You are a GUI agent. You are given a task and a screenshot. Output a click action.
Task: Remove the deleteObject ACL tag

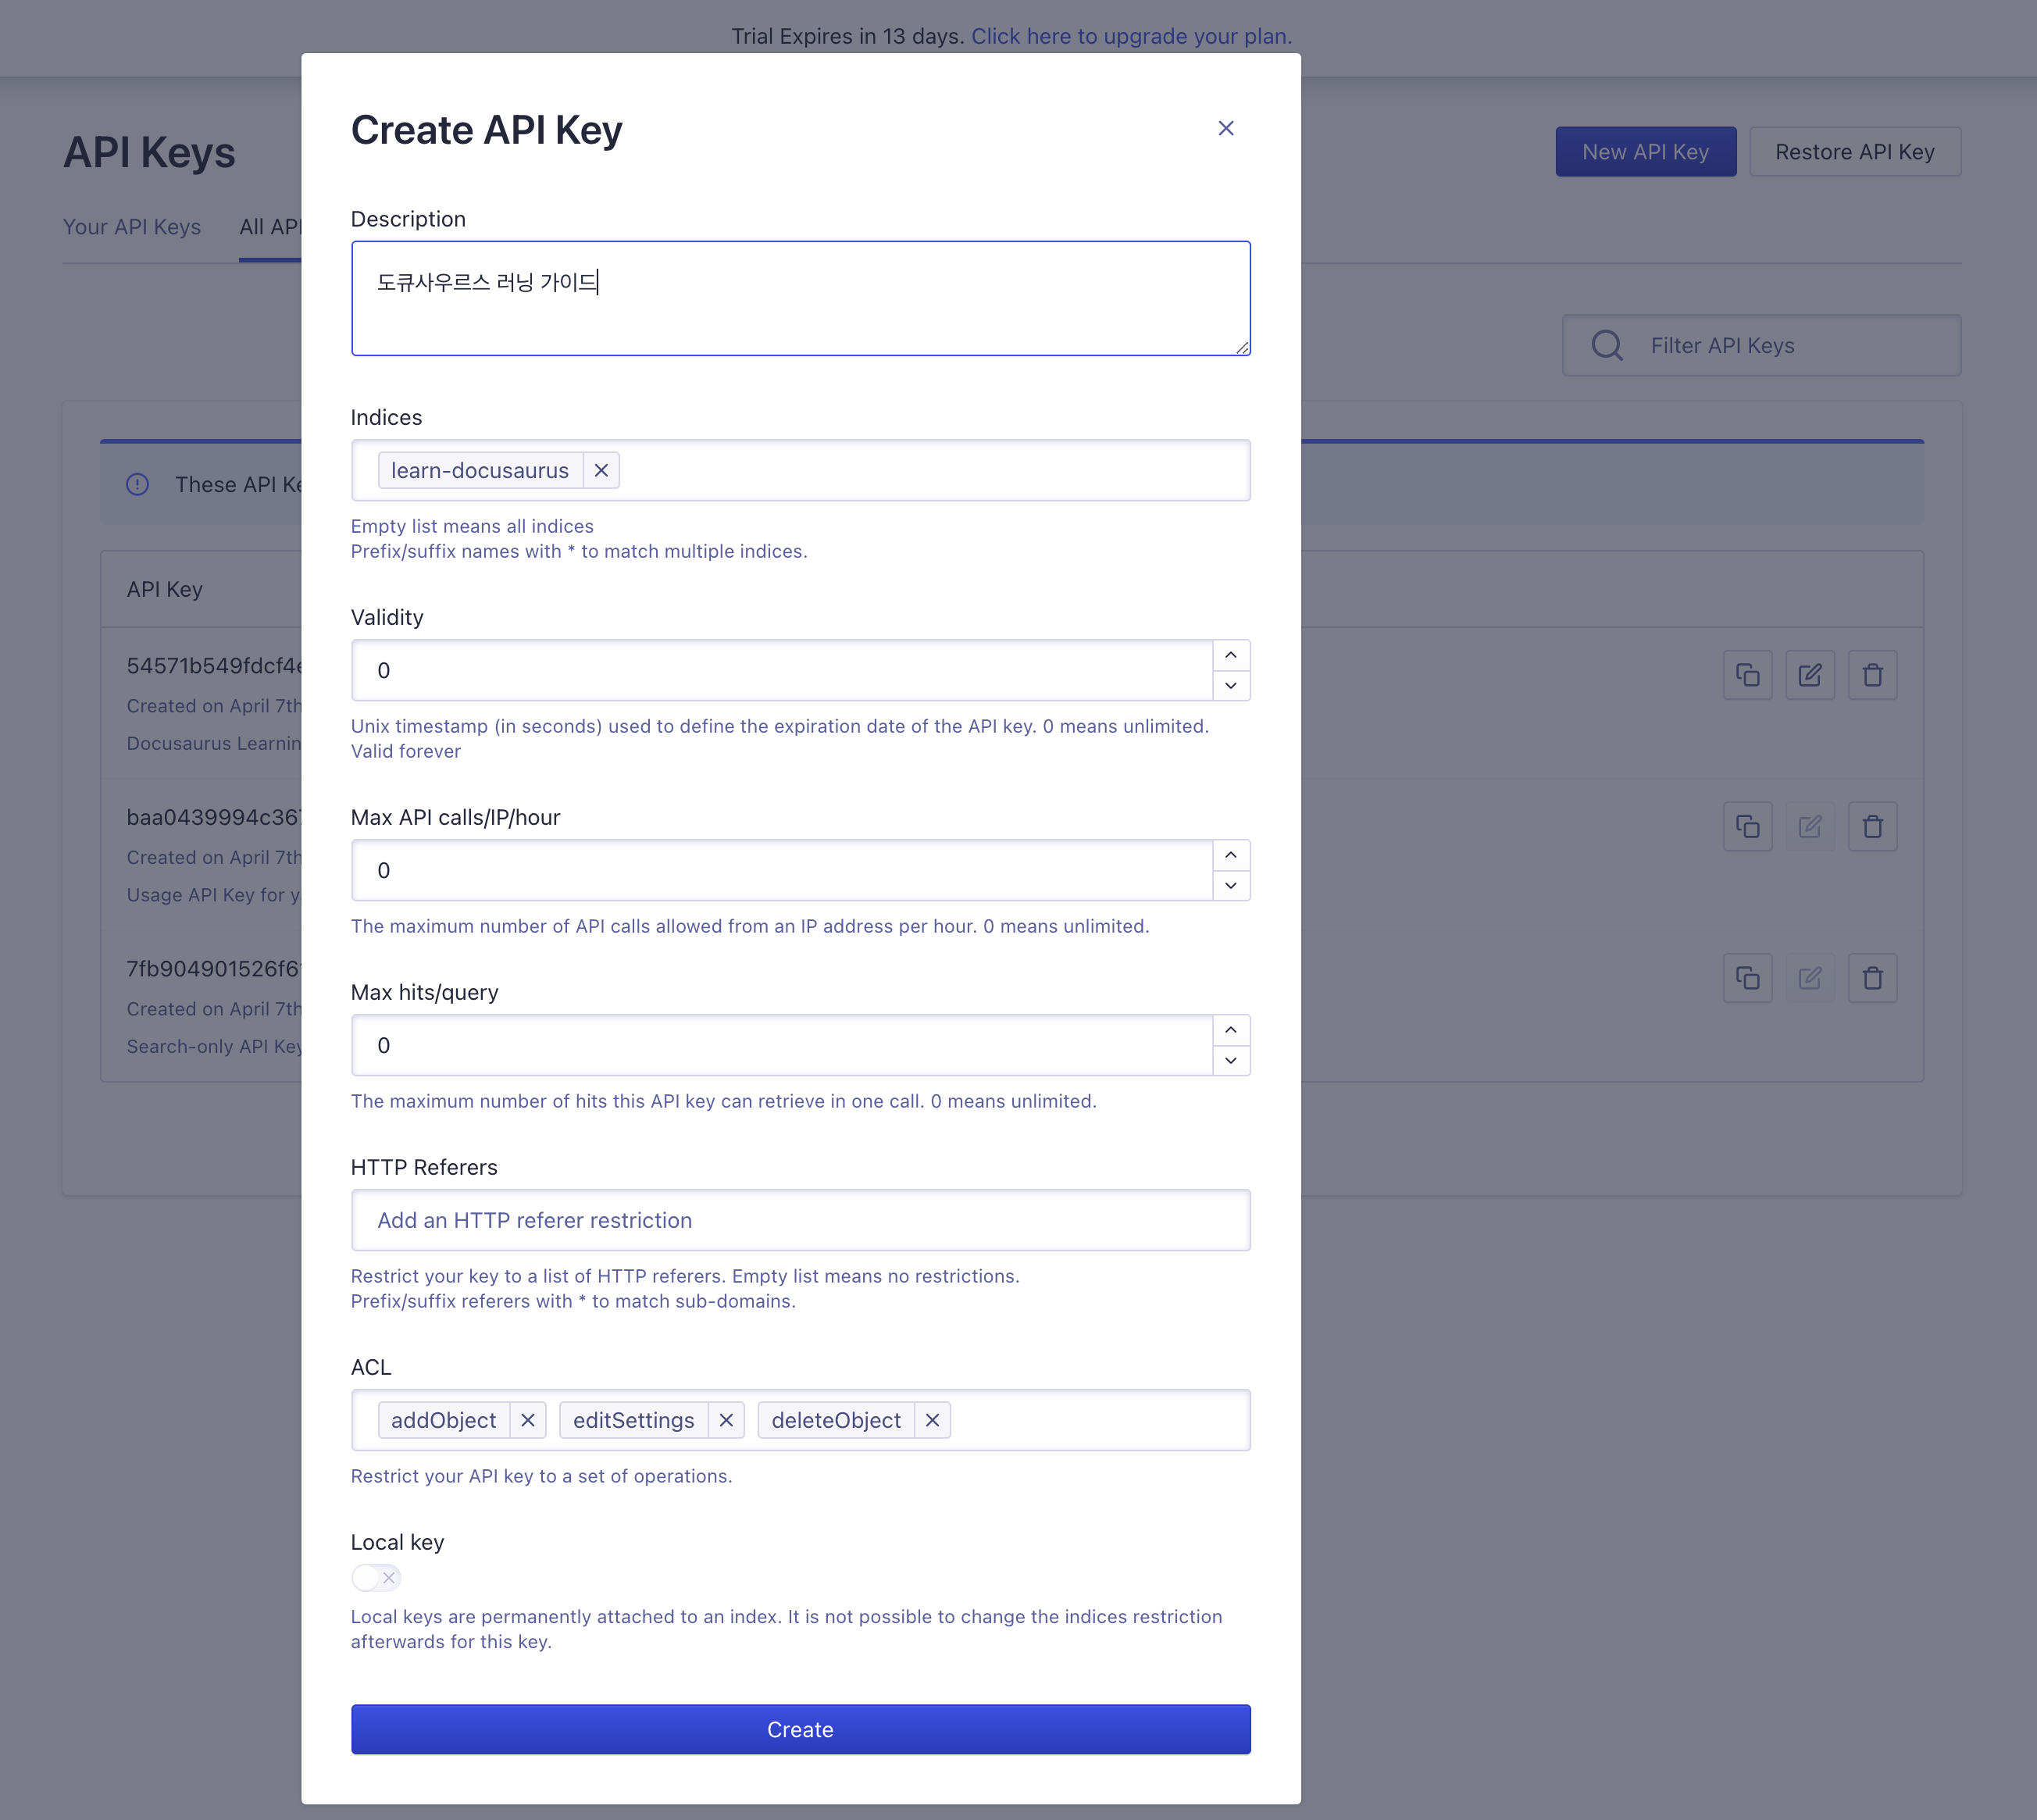click(932, 1420)
